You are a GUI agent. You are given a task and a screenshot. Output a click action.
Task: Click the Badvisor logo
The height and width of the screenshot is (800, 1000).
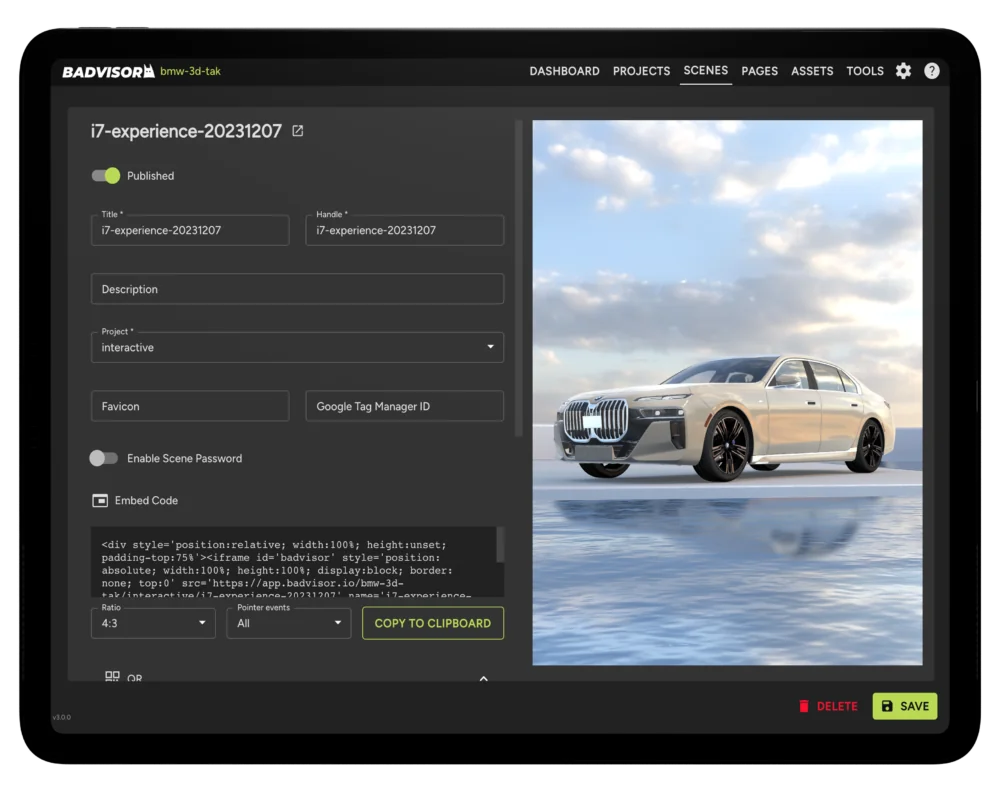pos(108,71)
